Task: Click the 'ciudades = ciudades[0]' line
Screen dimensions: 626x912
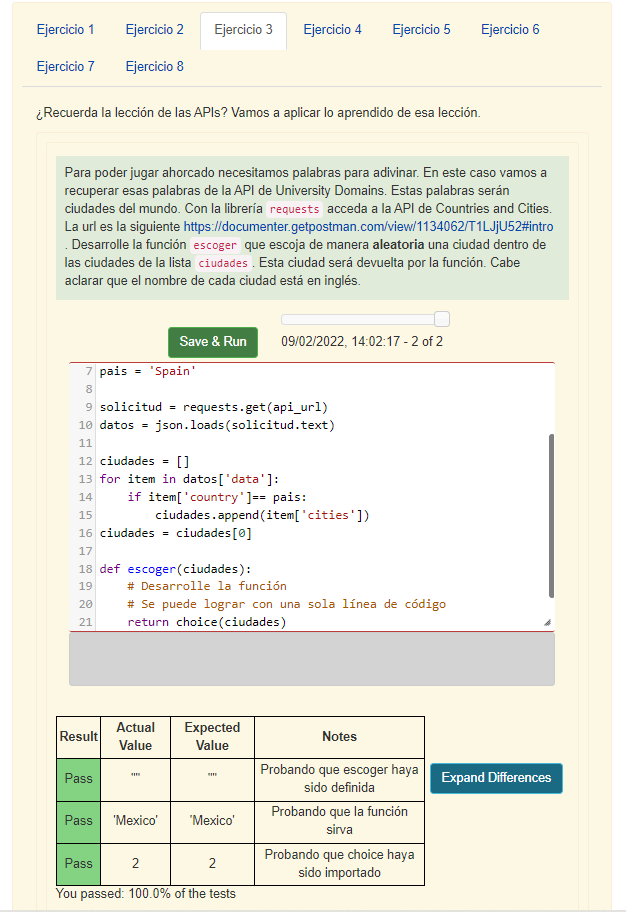Action: (x=176, y=533)
